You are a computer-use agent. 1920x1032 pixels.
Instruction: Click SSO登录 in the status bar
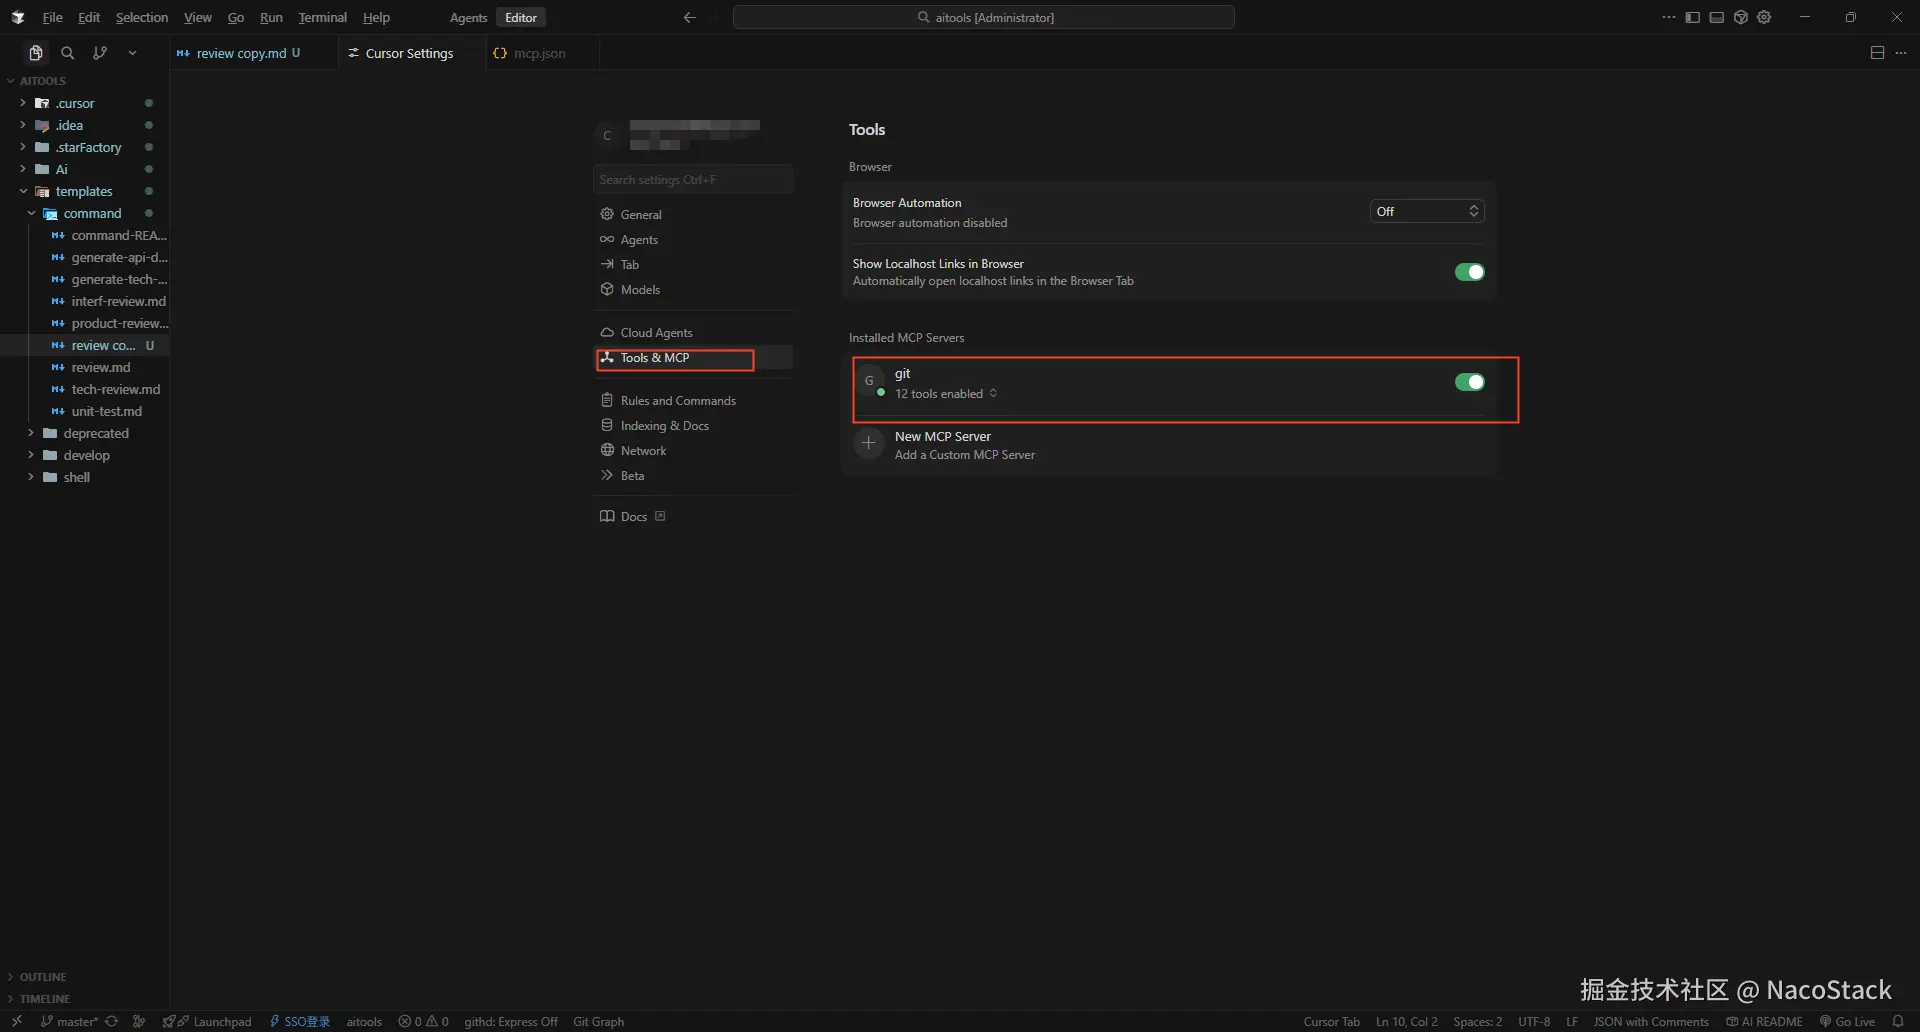(x=300, y=1021)
